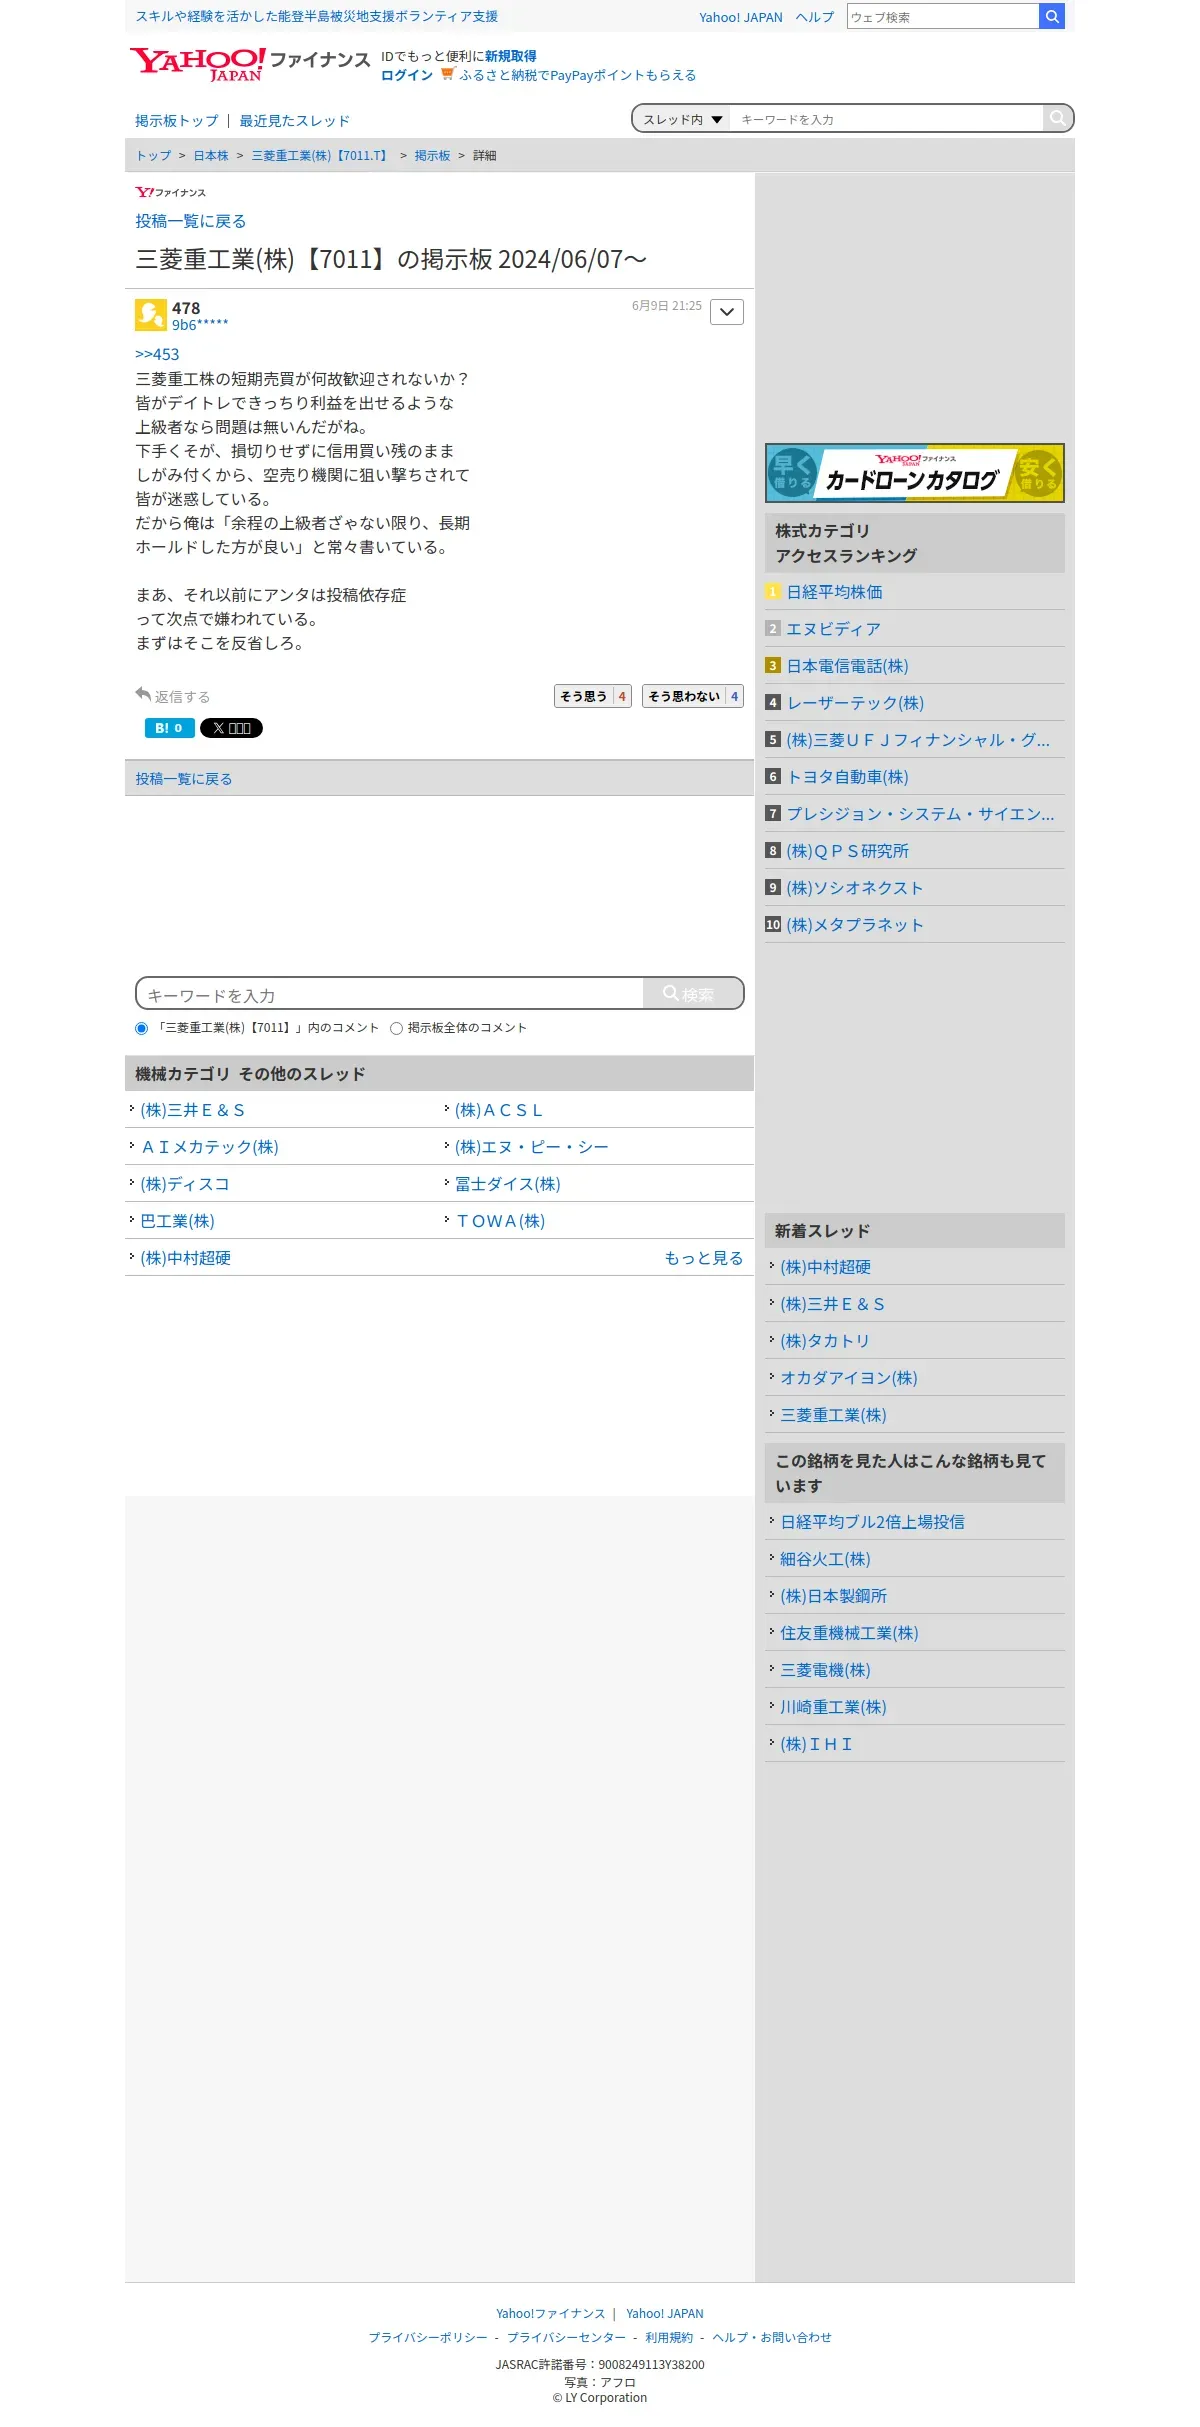Open the カードローンカタログ banner ad
The image size is (1200, 2427).
click(915, 473)
